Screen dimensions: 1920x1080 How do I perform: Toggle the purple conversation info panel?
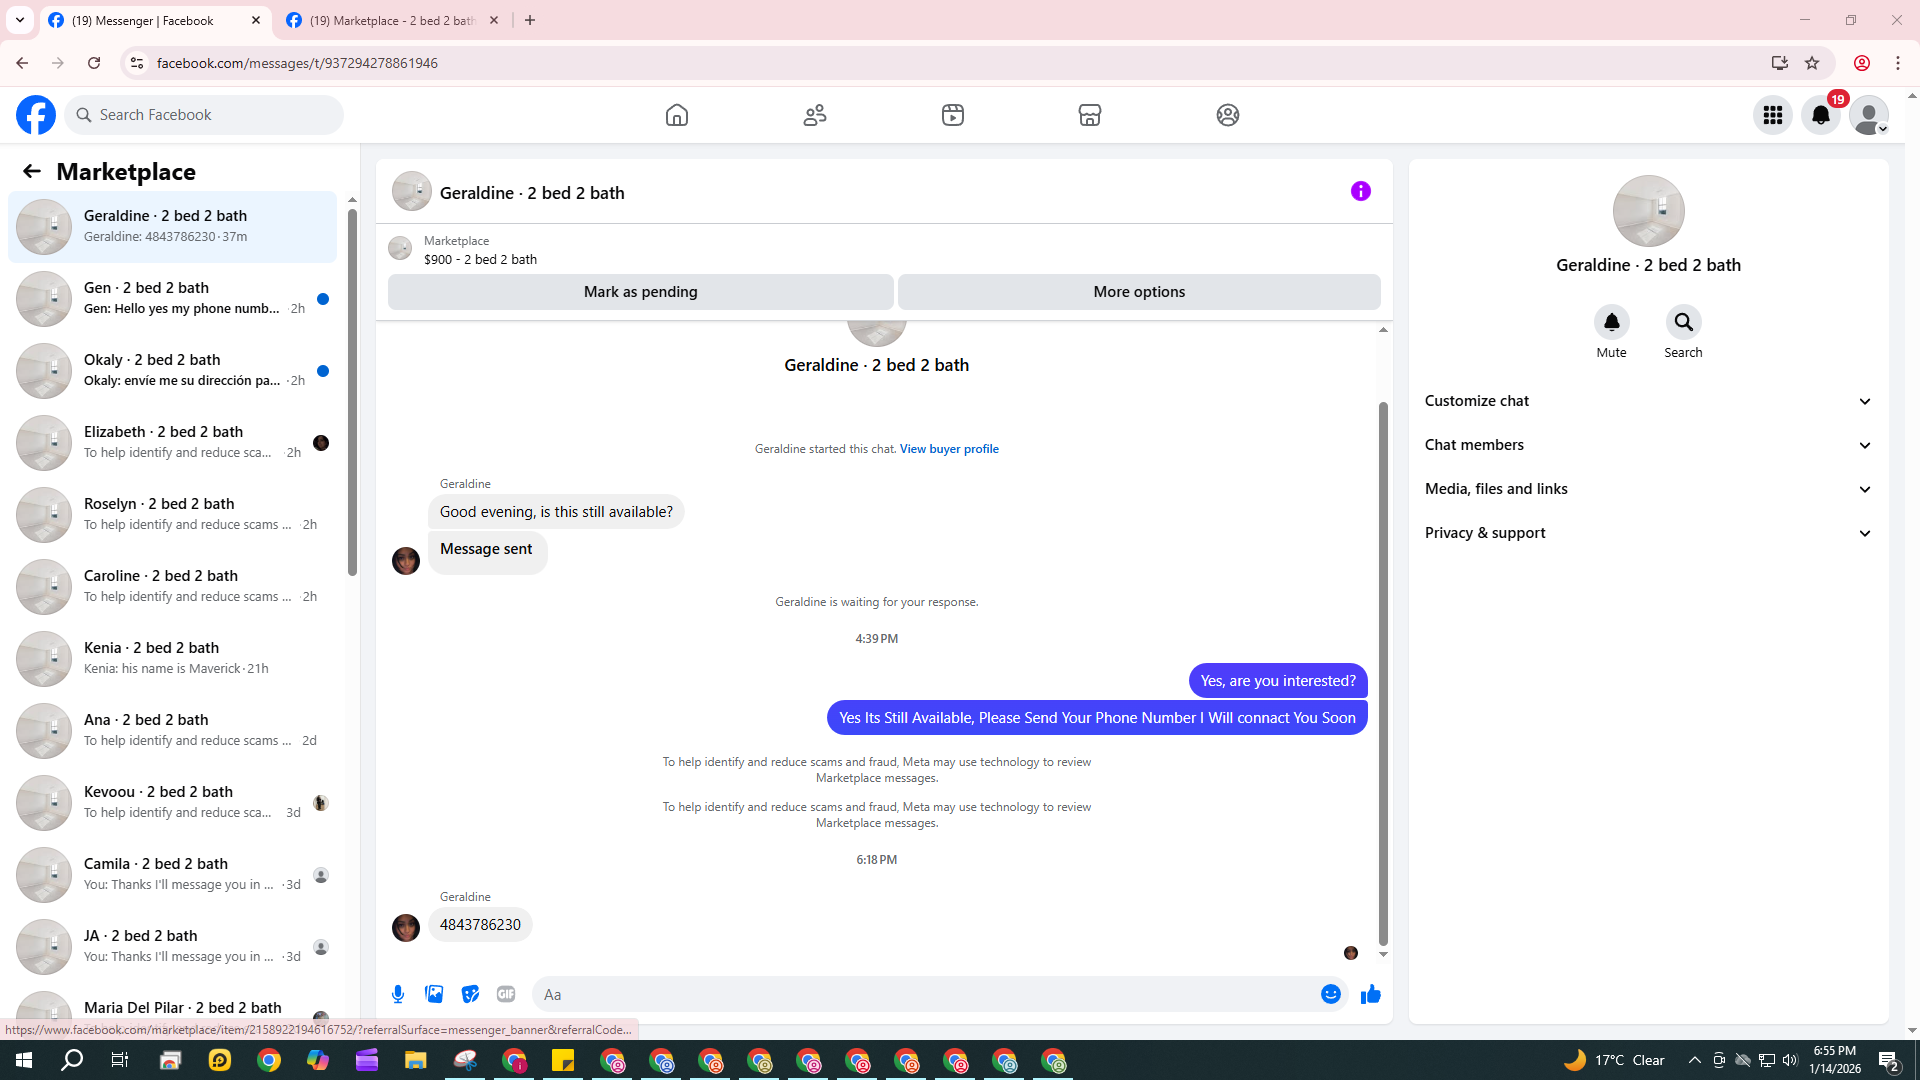point(1360,191)
